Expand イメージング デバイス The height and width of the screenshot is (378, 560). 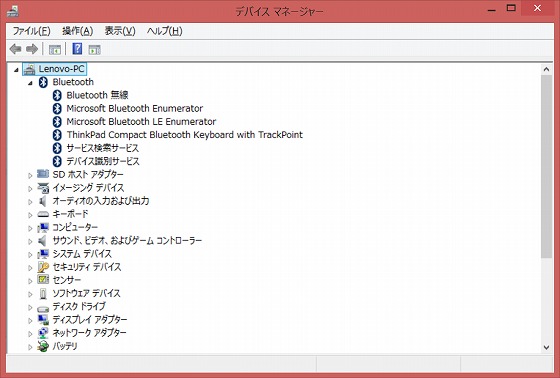(x=30, y=188)
